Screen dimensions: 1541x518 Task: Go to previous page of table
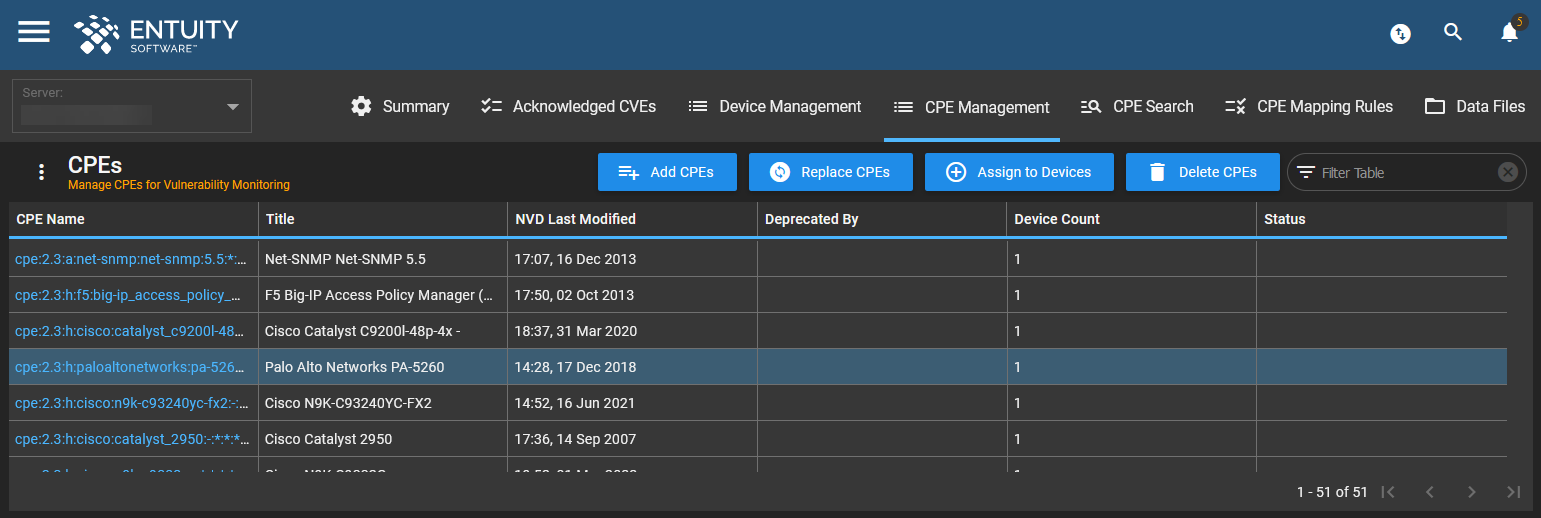pyautogui.click(x=1430, y=492)
